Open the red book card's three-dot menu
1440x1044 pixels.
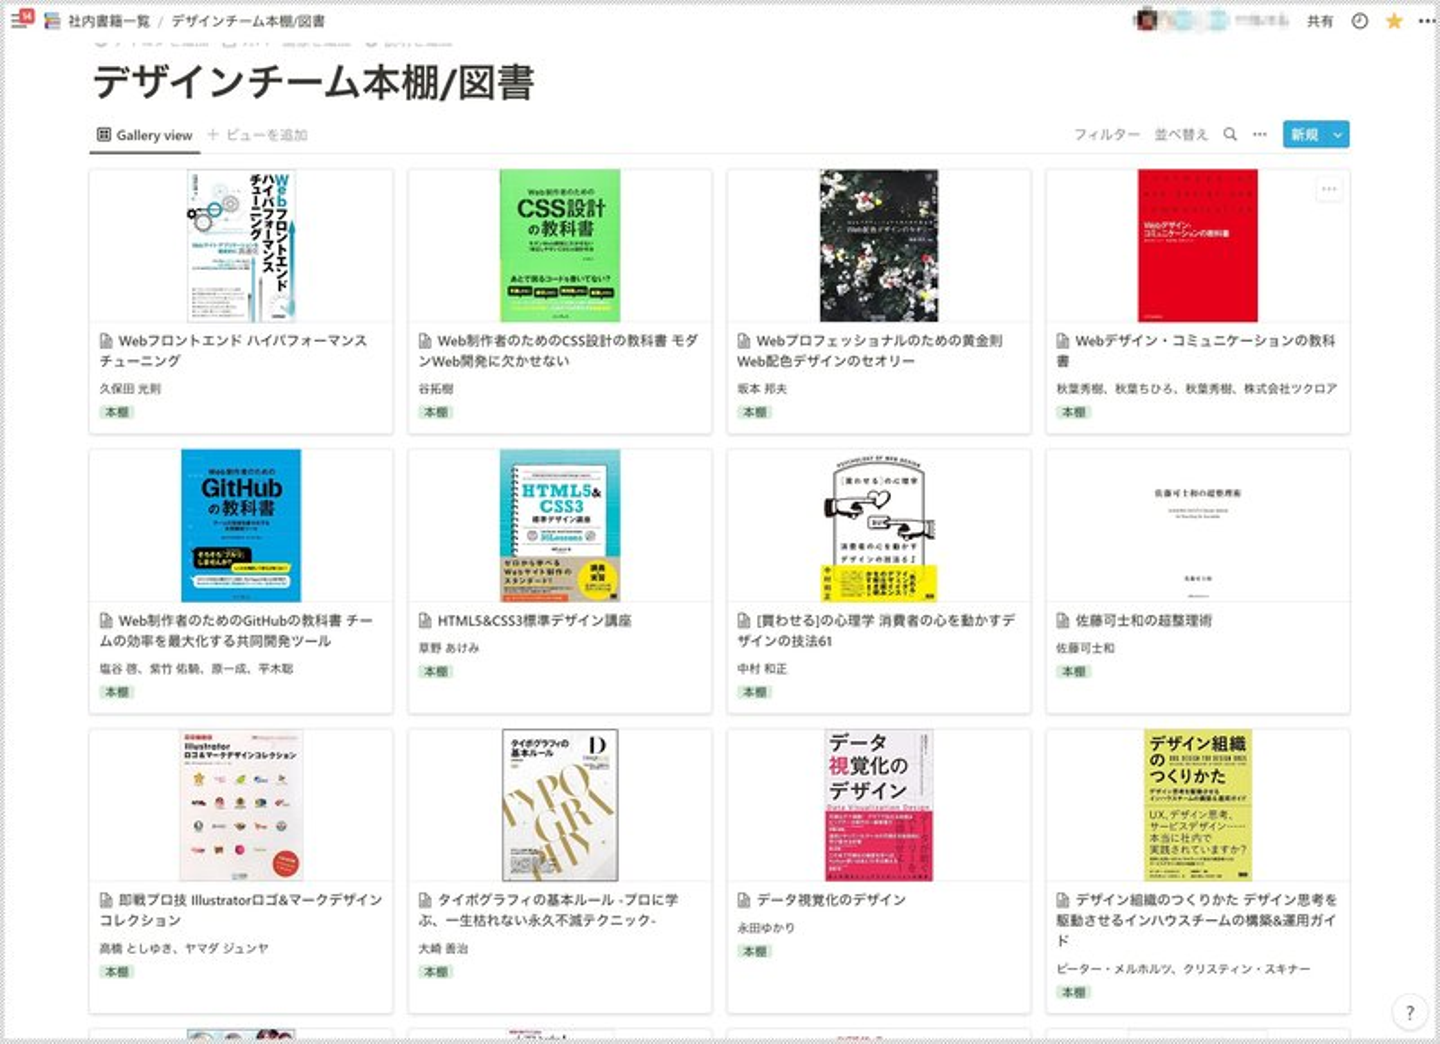pos(1329,189)
